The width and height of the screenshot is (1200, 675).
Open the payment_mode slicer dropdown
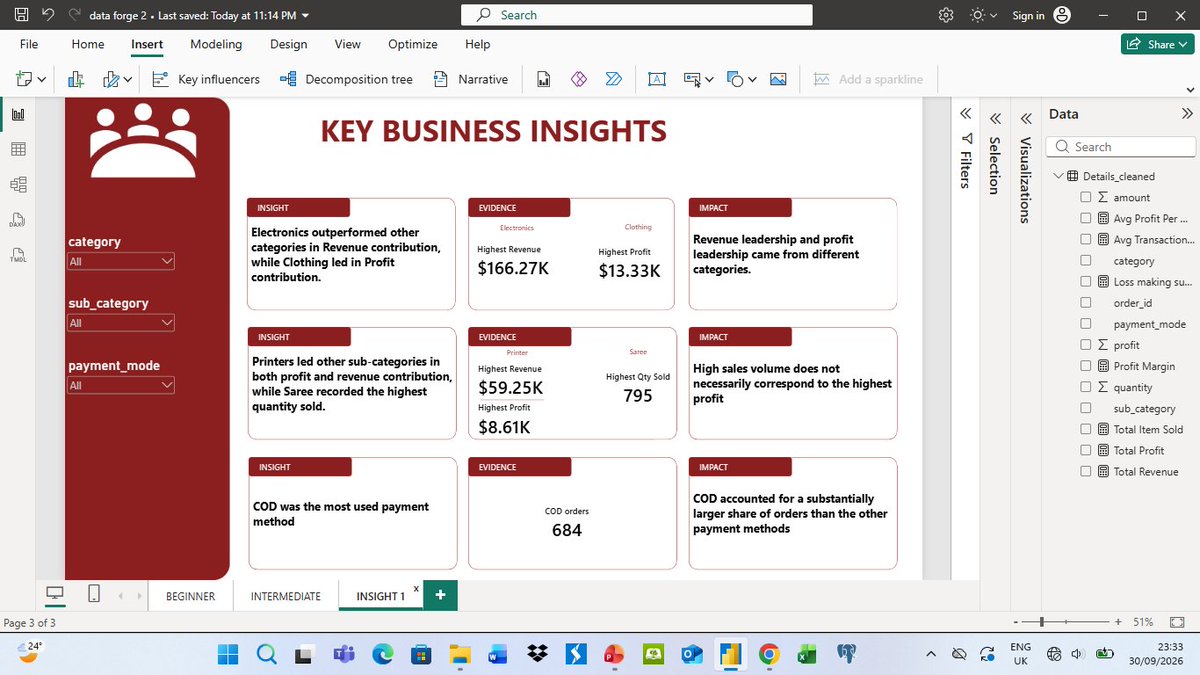click(121, 385)
